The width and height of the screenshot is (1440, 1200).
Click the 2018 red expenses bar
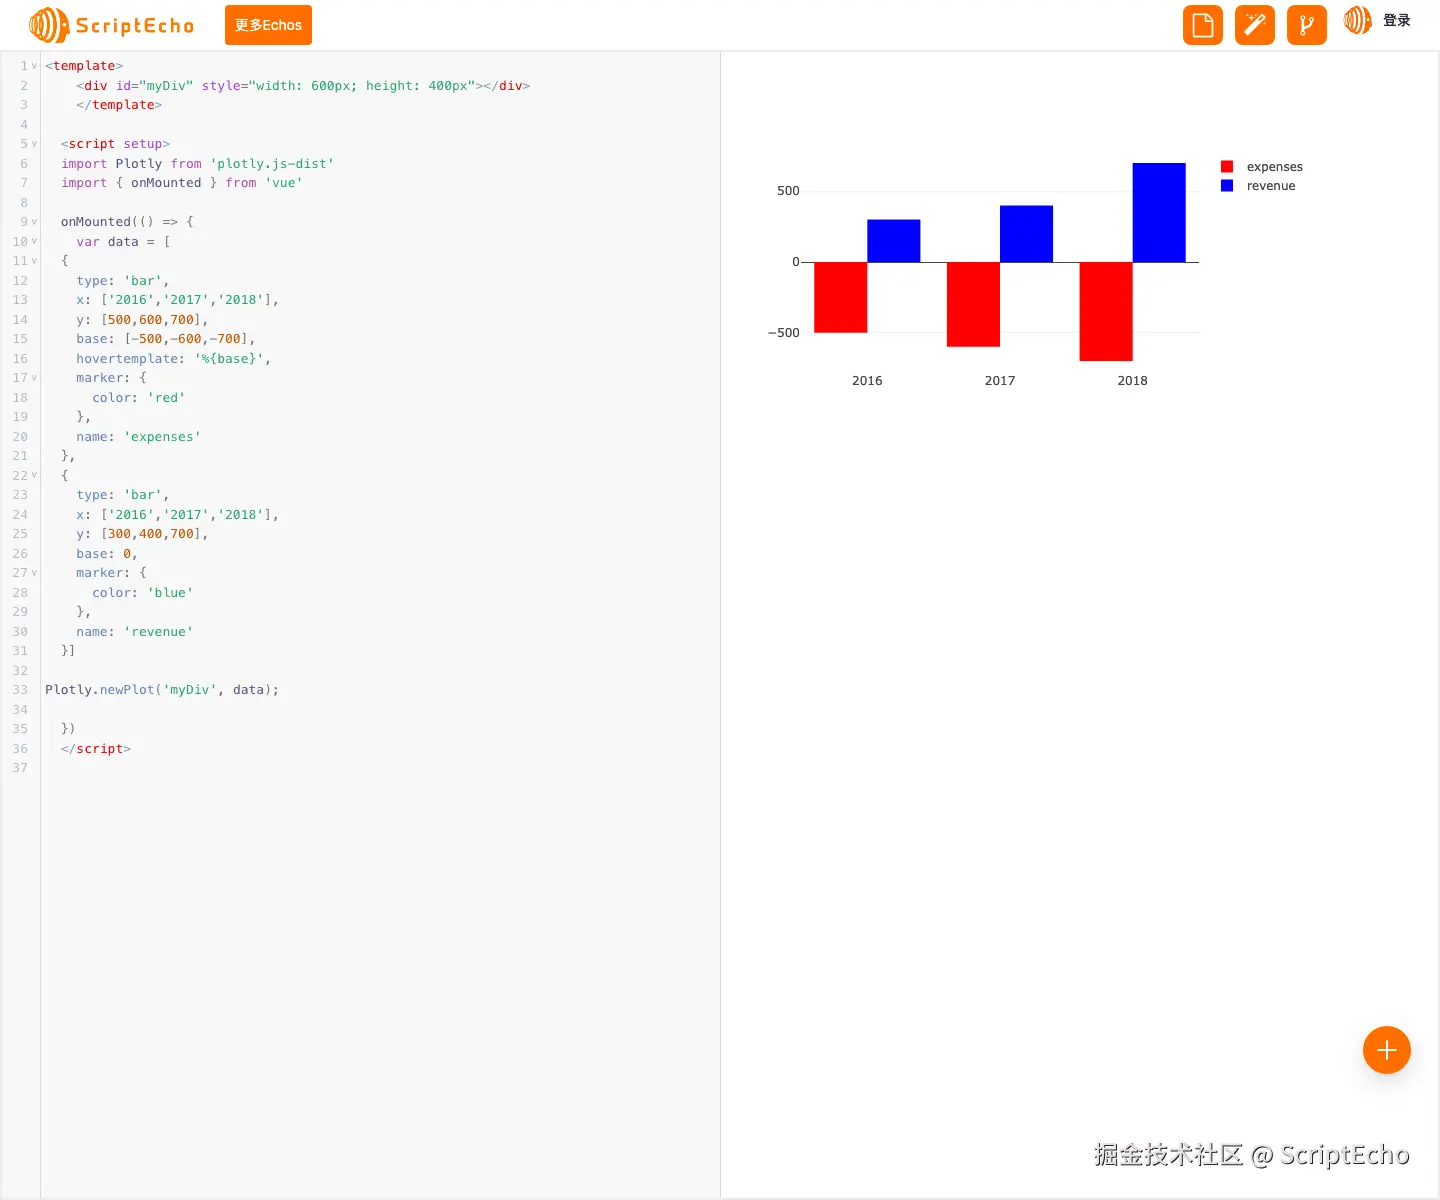[x=1106, y=311]
